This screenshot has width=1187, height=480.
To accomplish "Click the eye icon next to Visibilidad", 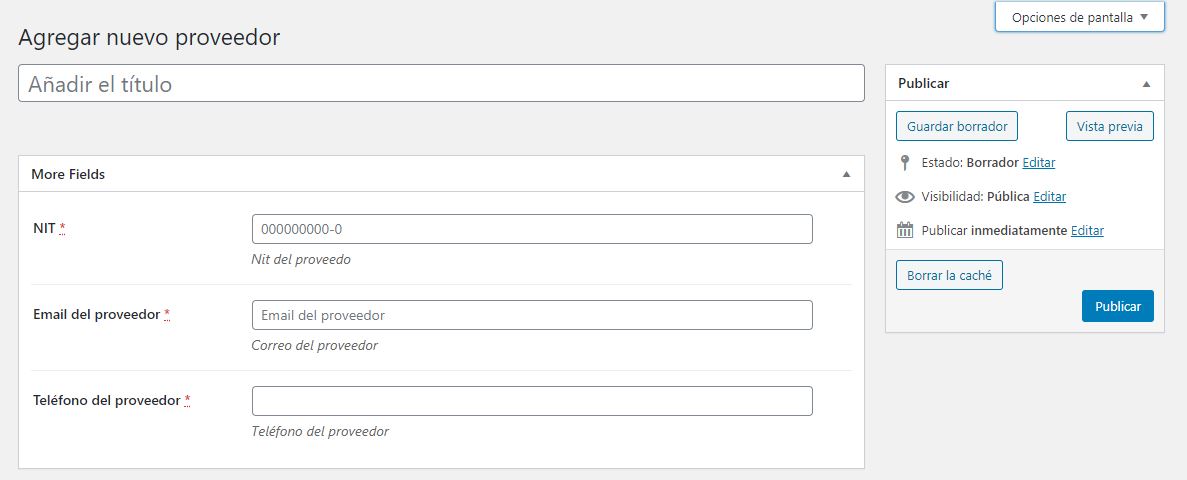I will point(905,197).
